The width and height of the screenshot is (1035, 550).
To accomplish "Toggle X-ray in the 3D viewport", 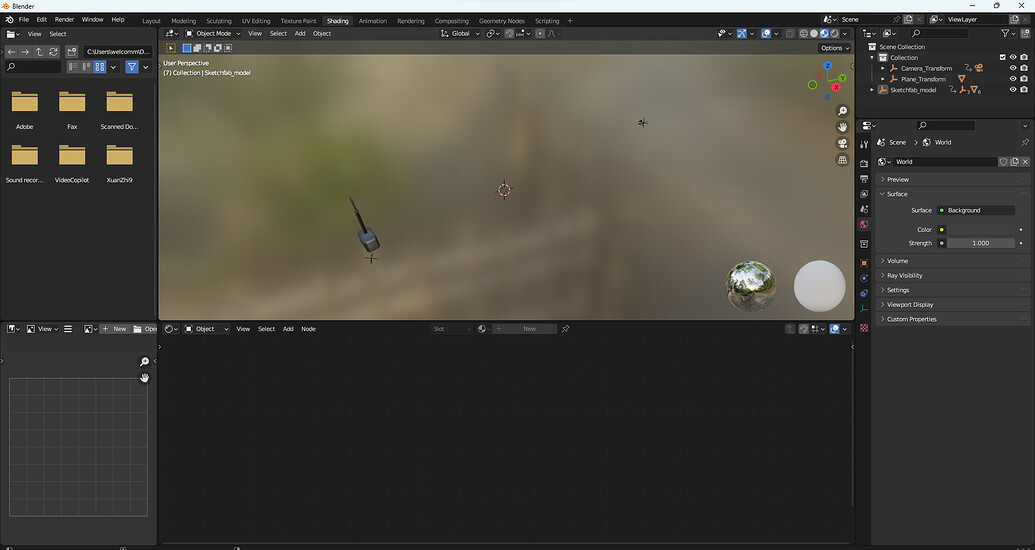I will click(x=790, y=34).
